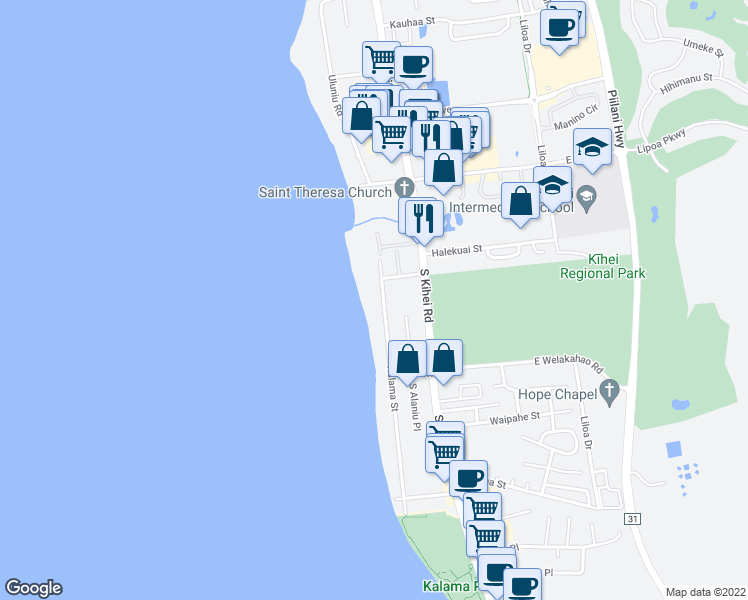
Task: Select the Hope Chapel label
Action: tap(558, 394)
